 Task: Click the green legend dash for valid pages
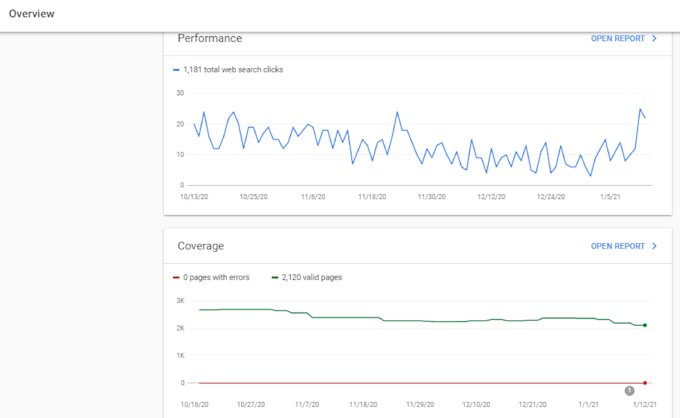275,278
